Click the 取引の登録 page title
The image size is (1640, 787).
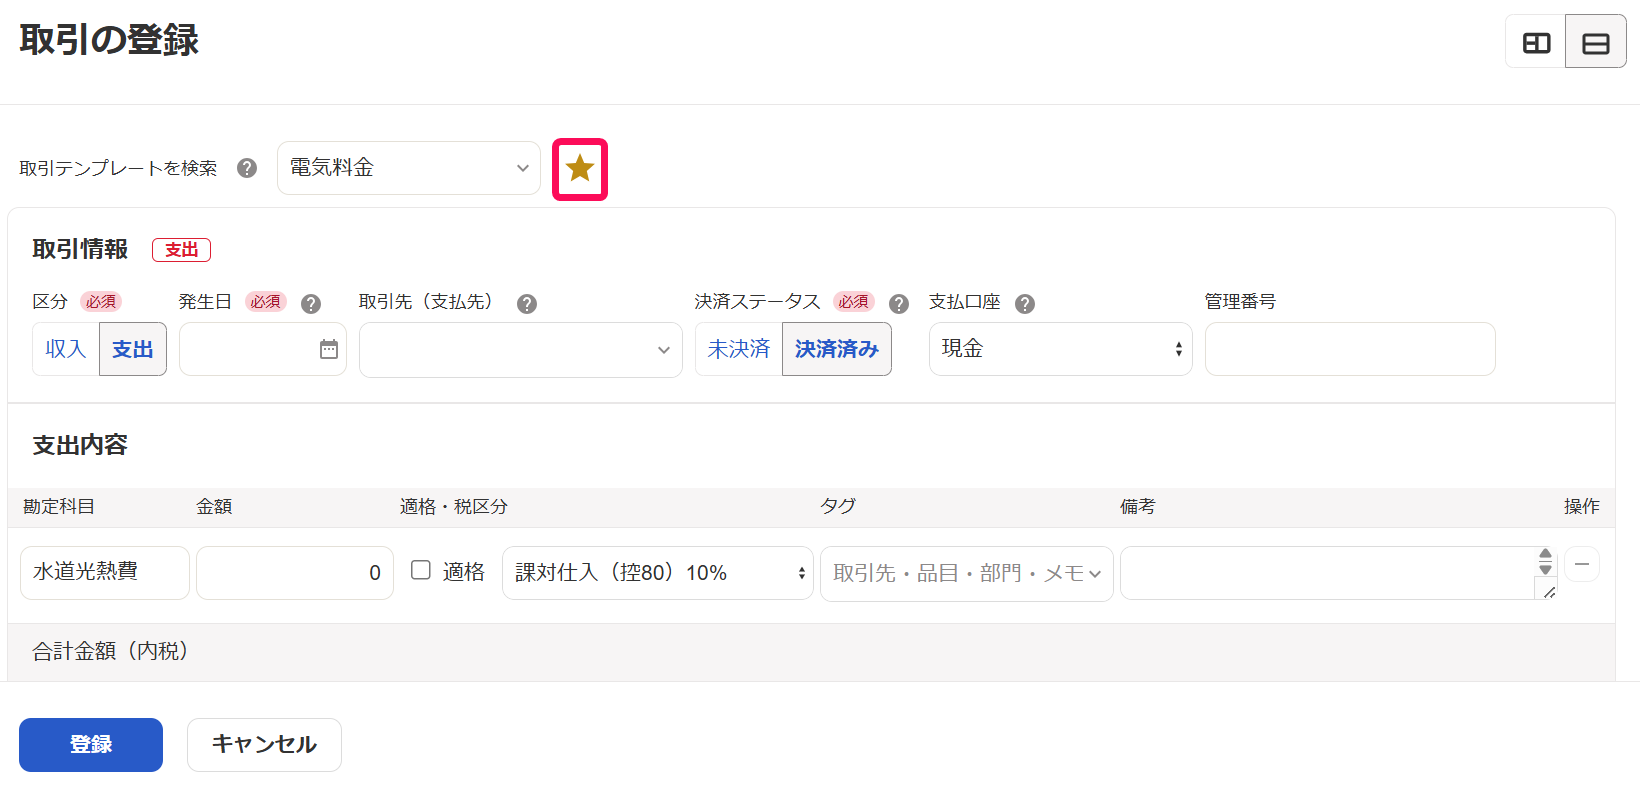coord(109,40)
